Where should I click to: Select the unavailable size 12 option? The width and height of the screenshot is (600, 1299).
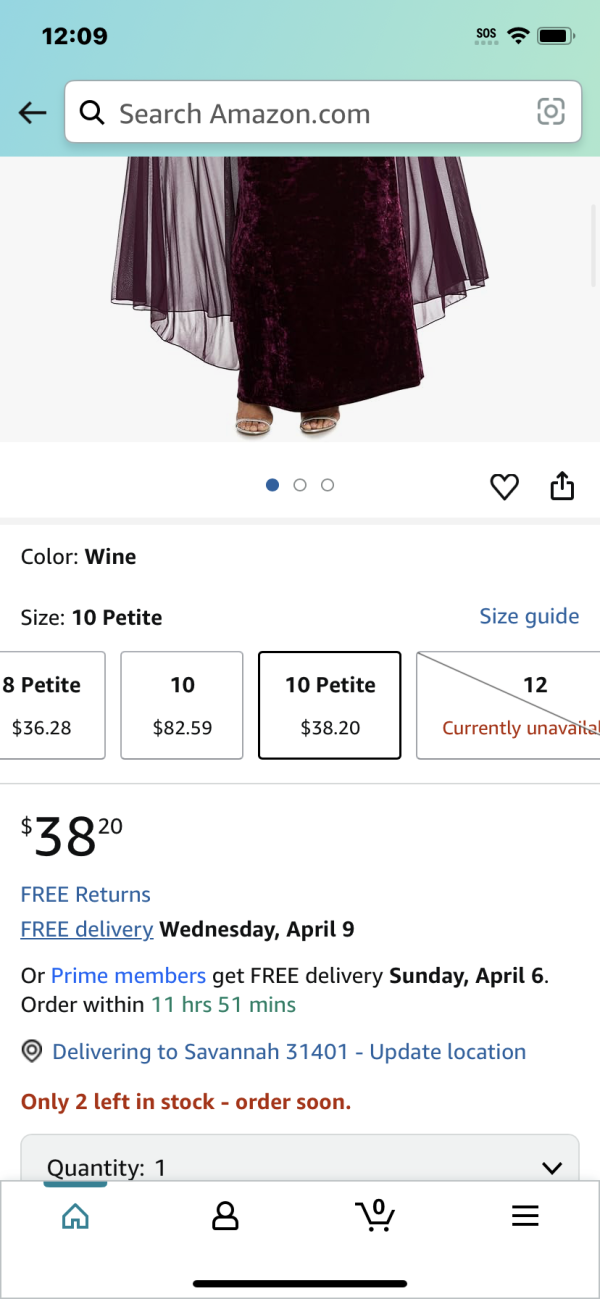pos(508,705)
